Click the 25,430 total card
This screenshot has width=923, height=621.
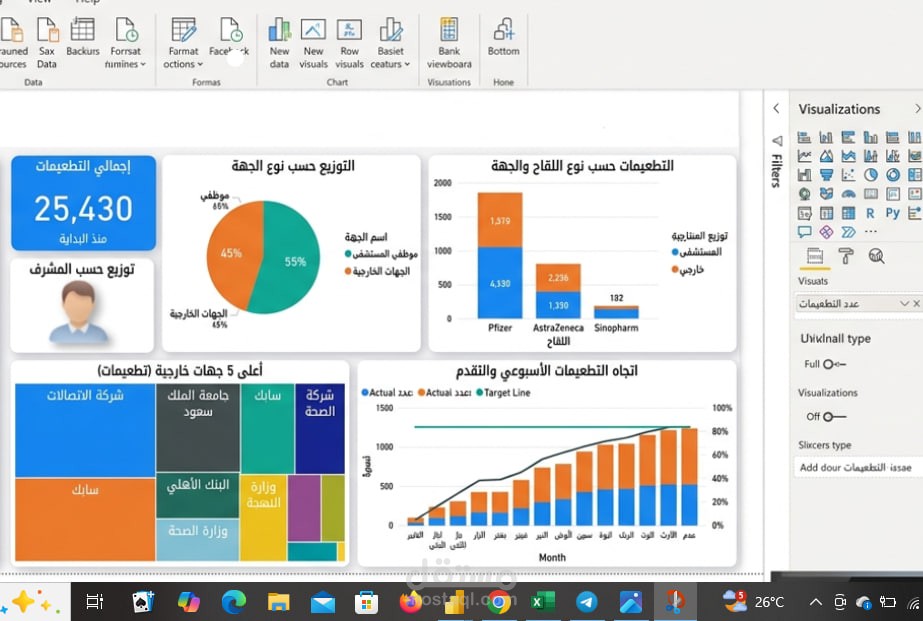[83, 202]
